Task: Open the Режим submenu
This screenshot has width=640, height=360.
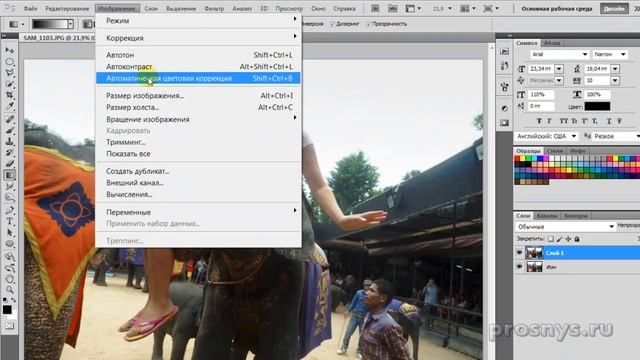Action: pos(198,20)
